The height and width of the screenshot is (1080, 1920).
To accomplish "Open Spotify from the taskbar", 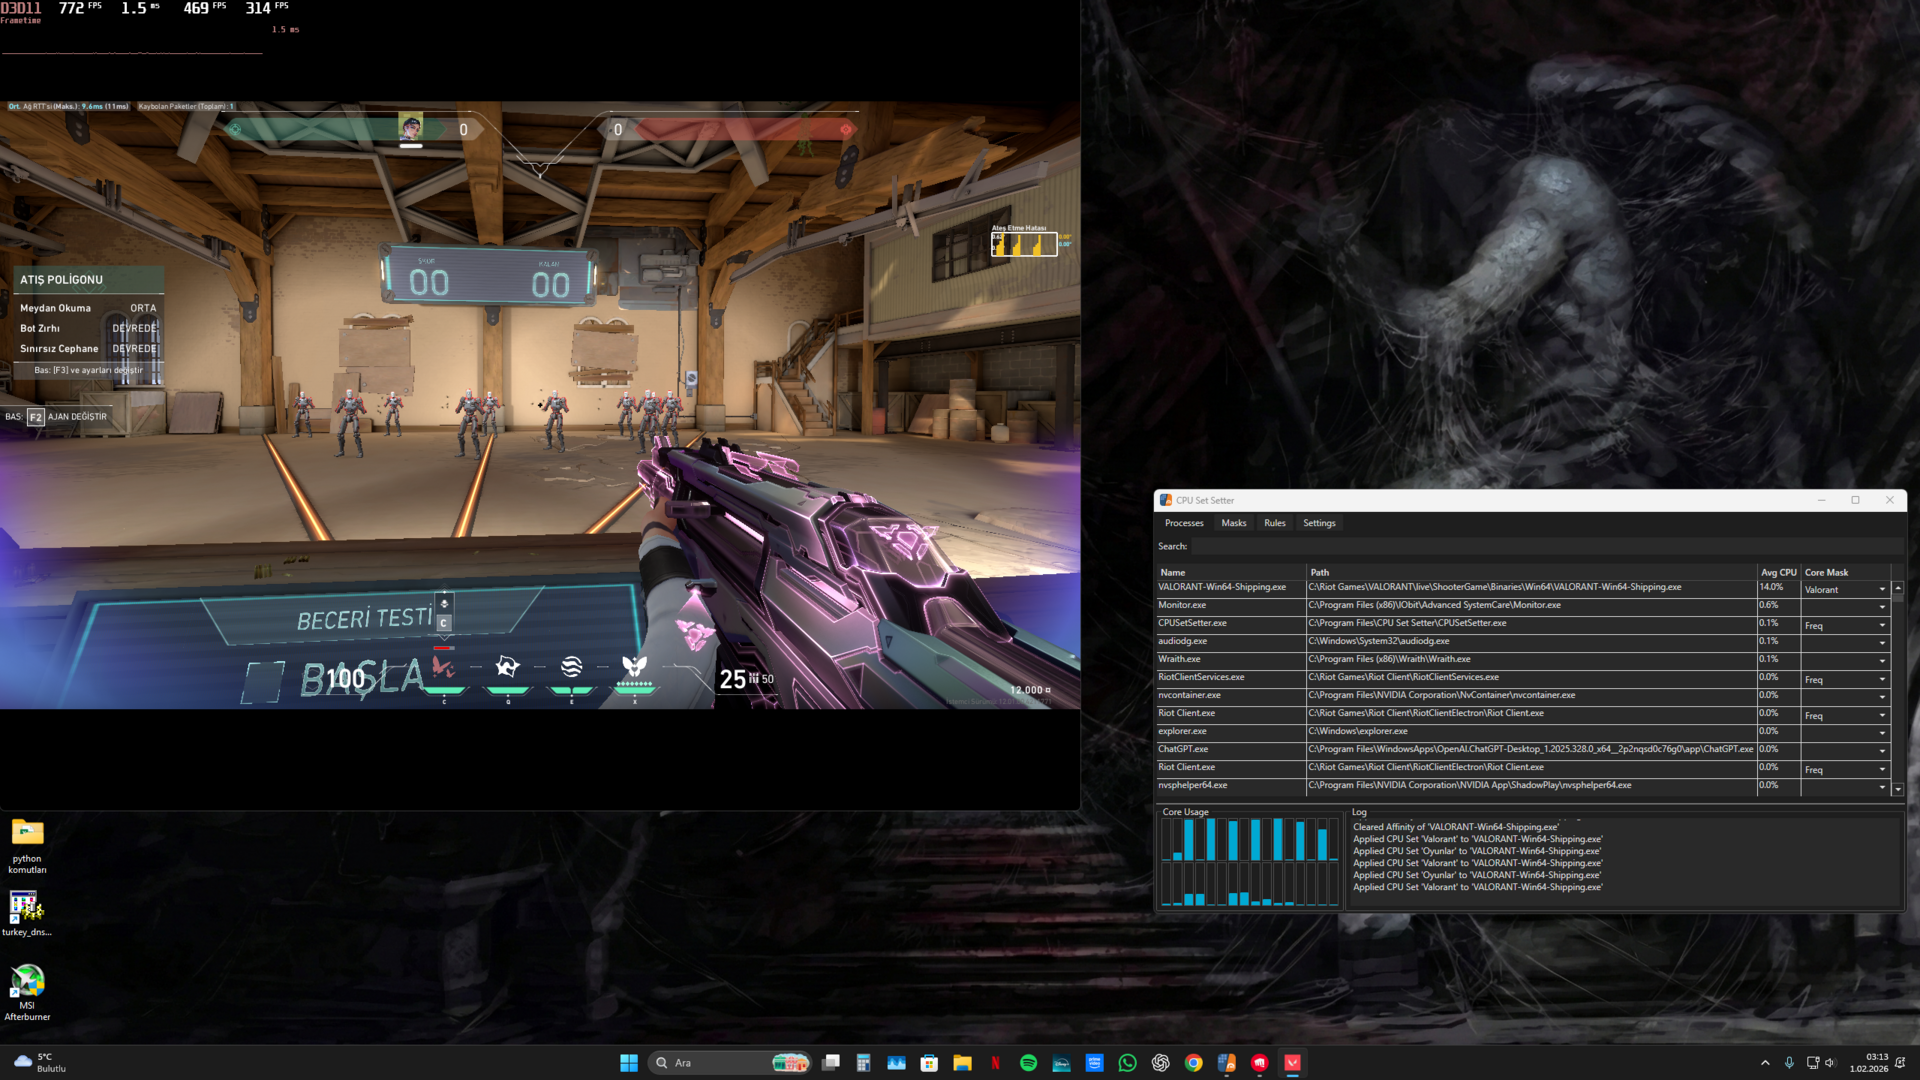I will pos(1028,1063).
